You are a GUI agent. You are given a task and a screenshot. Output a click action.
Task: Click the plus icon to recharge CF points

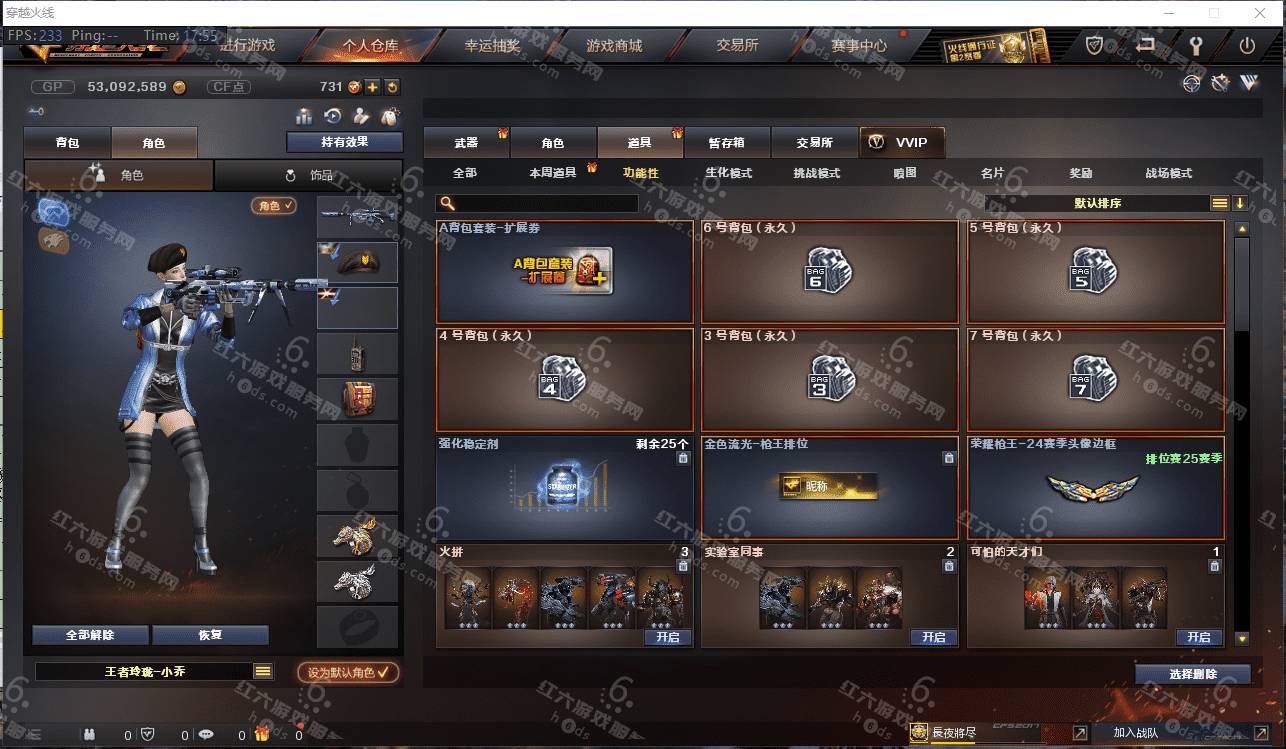point(372,87)
